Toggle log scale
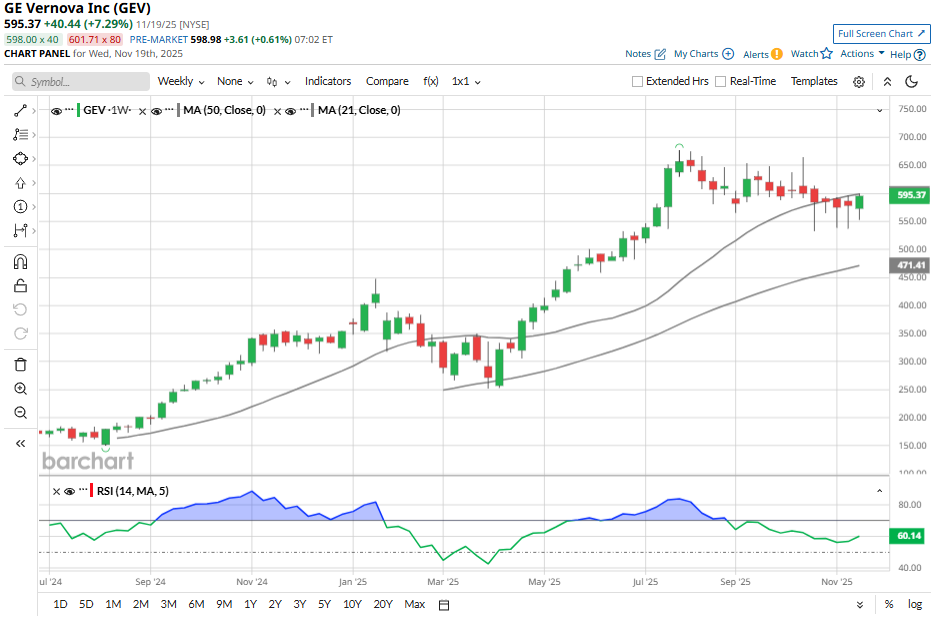The width and height of the screenshot is (949, 635). (x=915, y=604)
